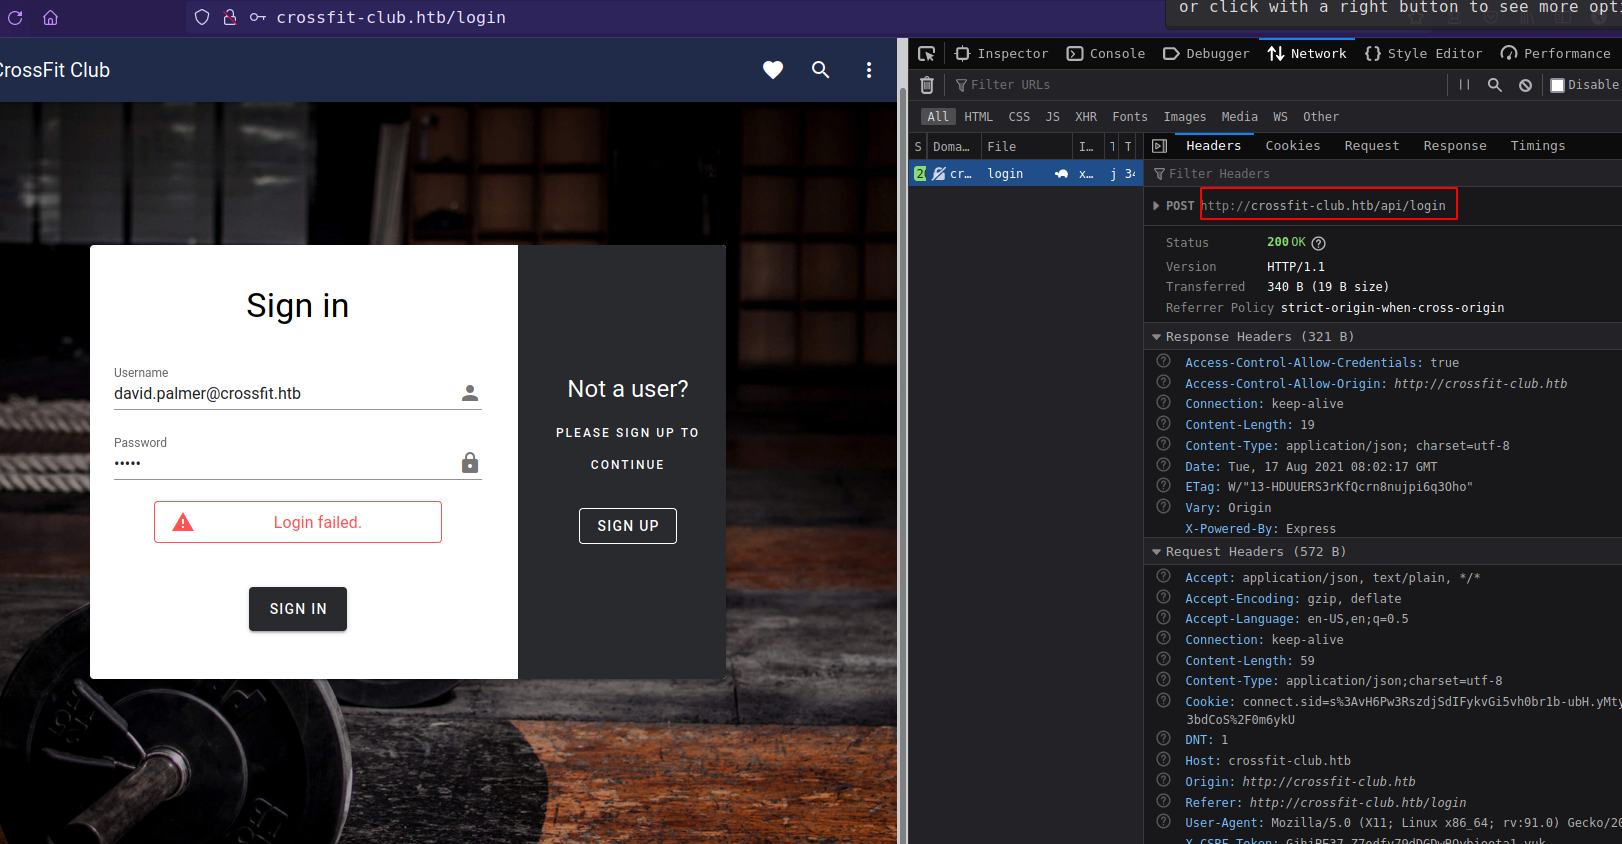Screen dimensions: 1622x844
Task: Click the search icon in CrossFit Club header
Action: [x=821, y=70]
